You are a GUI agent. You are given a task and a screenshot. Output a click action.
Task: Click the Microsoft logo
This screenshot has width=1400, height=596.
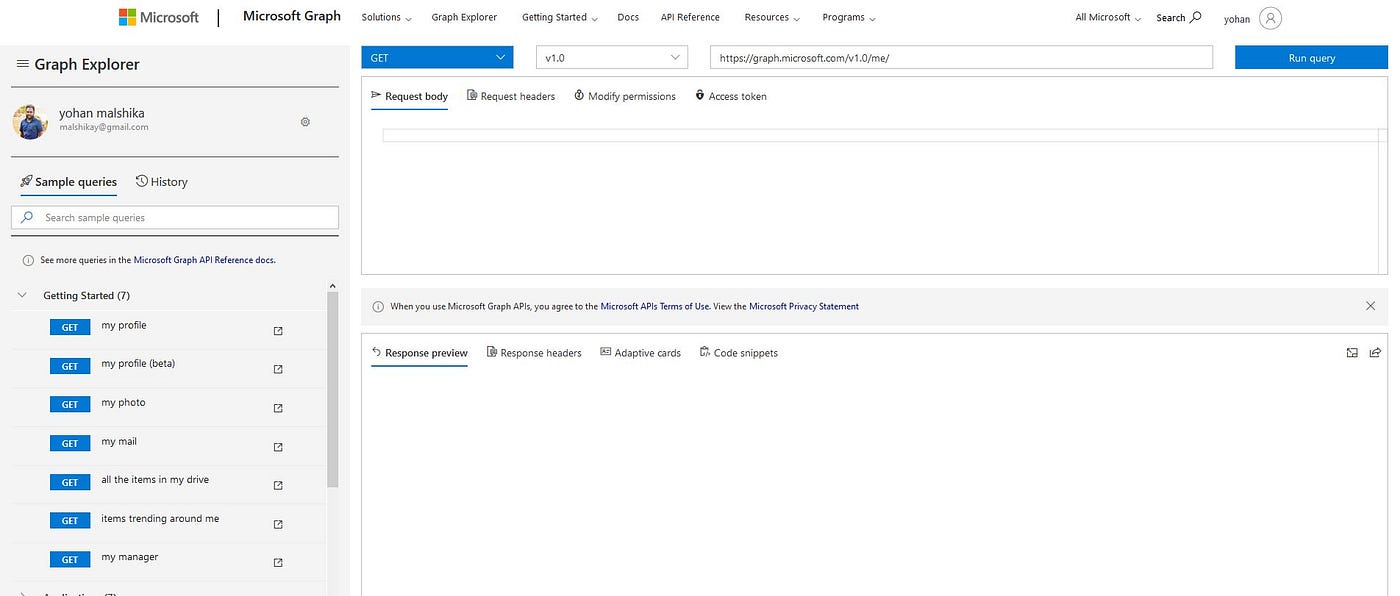coord(159,17)
